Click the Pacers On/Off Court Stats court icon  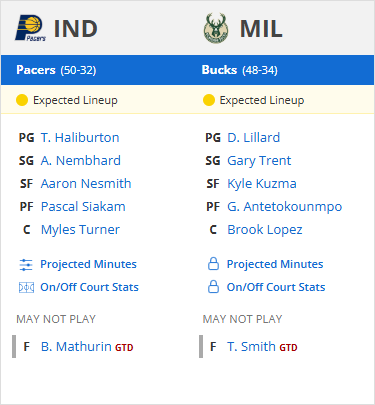point(26,287)
